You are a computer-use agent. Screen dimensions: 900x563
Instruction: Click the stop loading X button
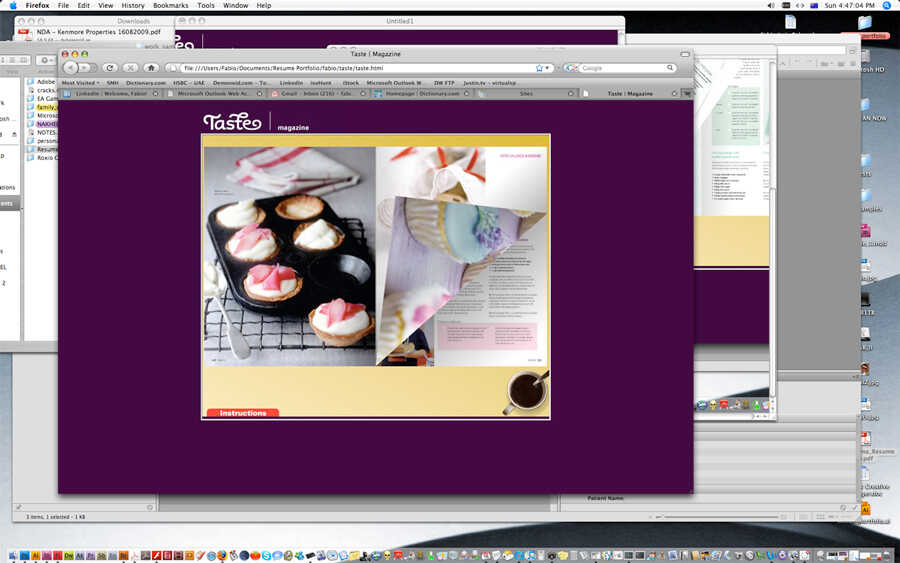tap(130, 68)
